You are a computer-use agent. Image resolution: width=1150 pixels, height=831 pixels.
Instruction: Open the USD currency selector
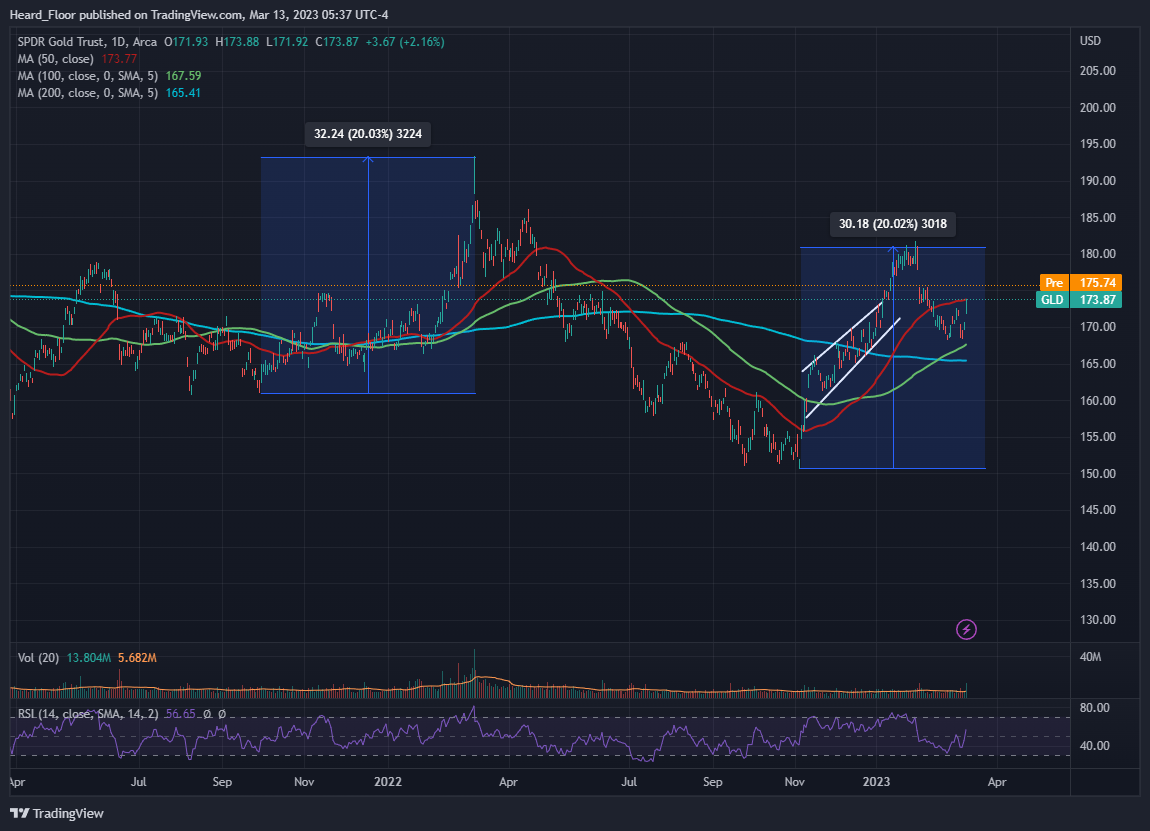(1090, 41)
